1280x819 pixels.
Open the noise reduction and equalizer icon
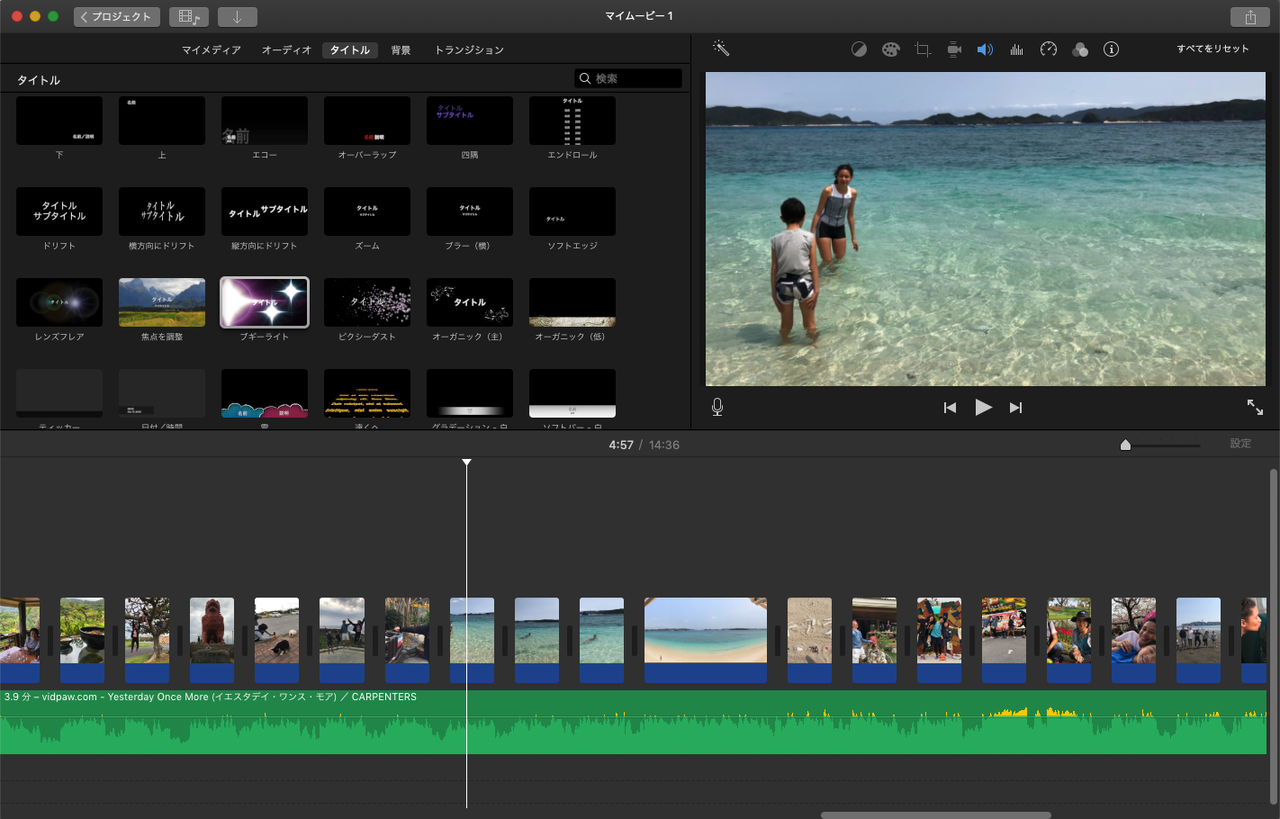point(1017,49)
